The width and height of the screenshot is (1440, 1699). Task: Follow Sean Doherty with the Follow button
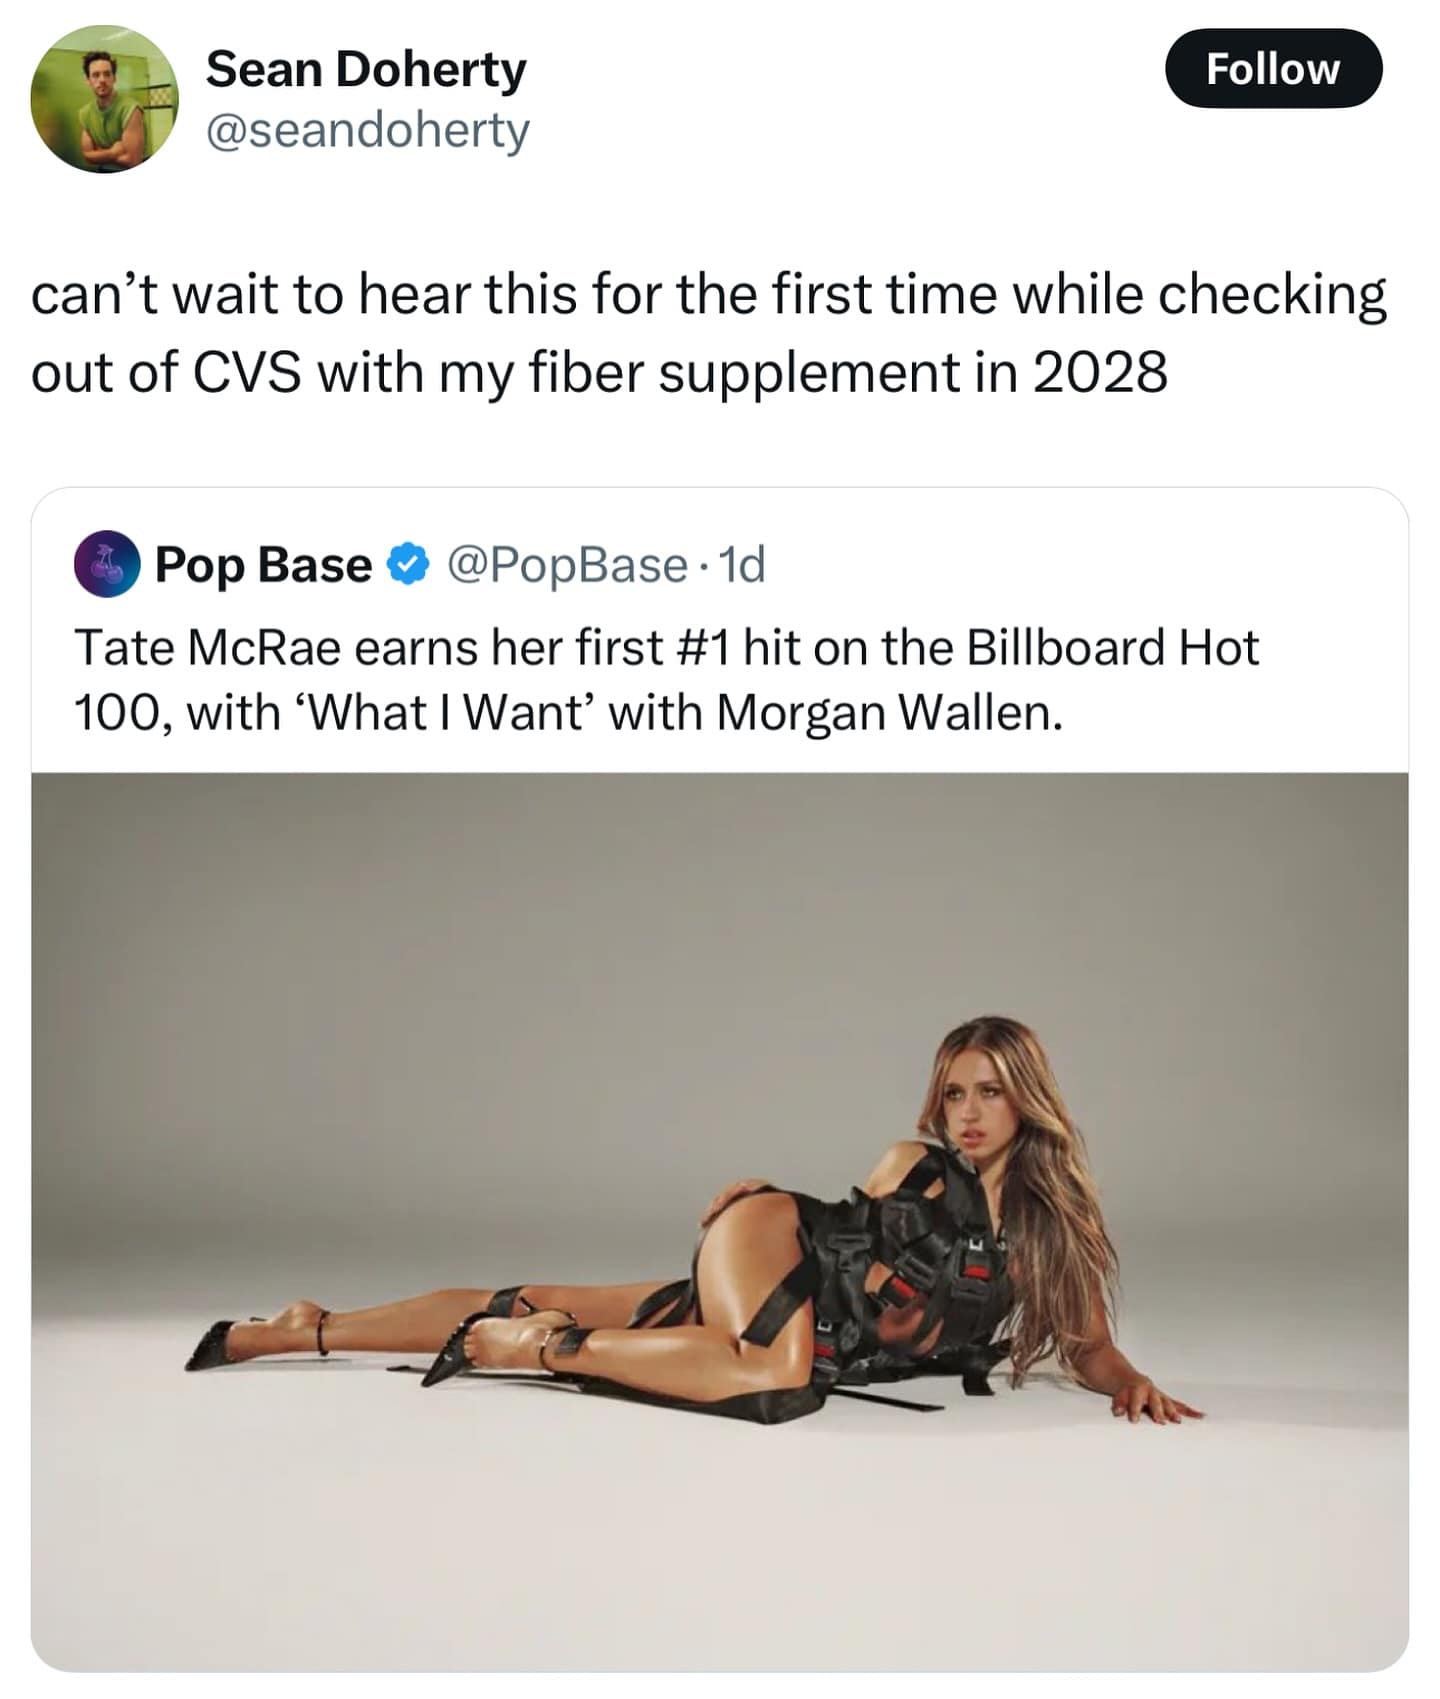tap(1273, 68)
